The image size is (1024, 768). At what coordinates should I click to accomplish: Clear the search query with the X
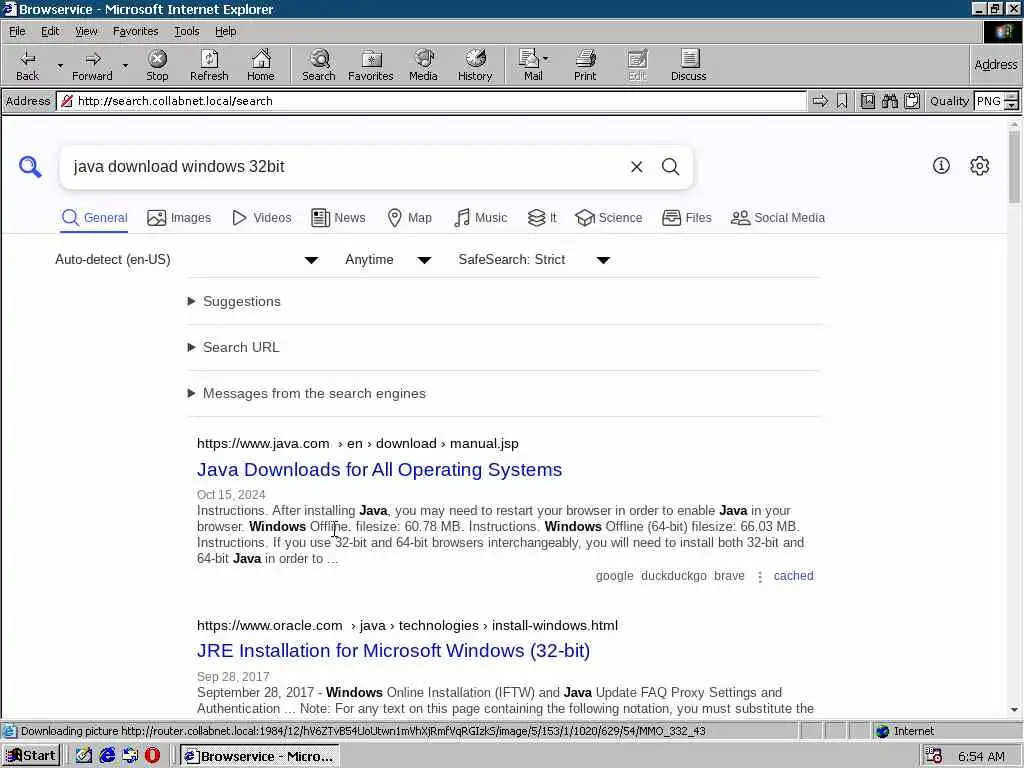[637, 167]
